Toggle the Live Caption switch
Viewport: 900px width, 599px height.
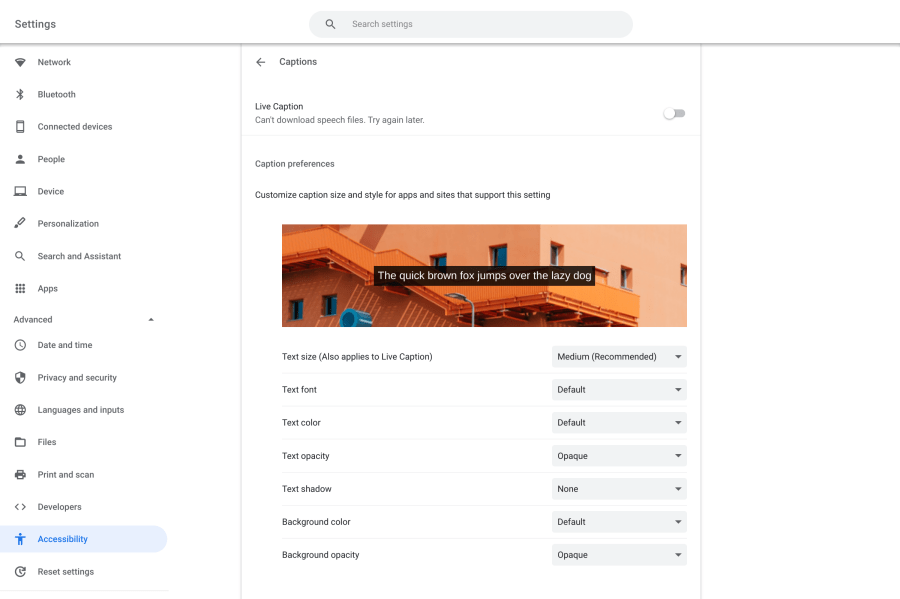[674, 113]
